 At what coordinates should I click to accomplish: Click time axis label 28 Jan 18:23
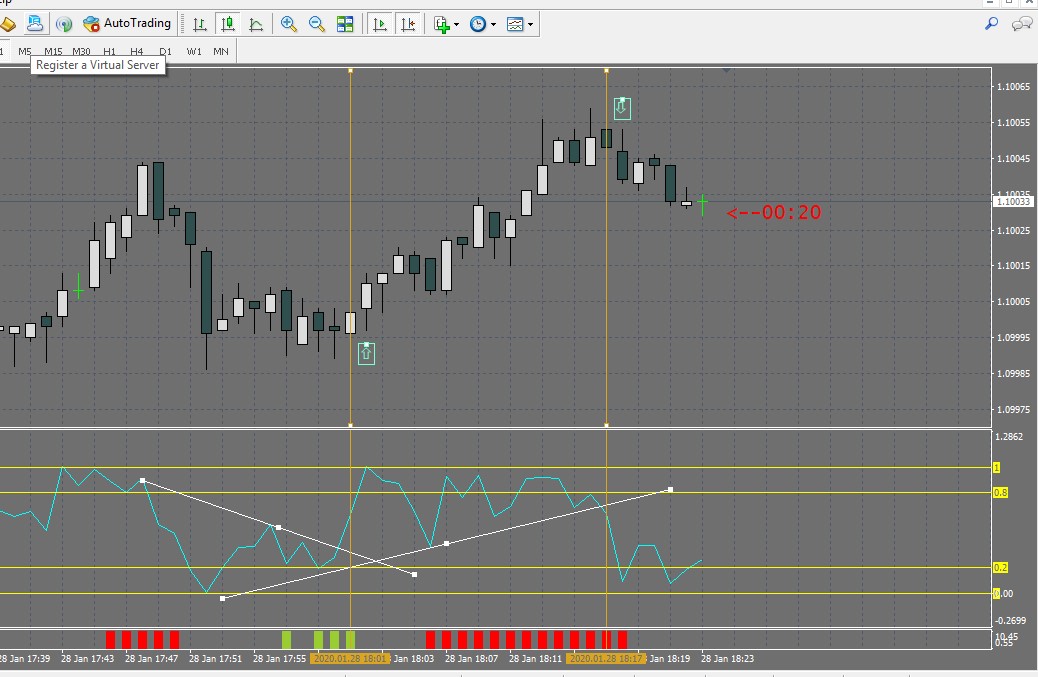727,658
